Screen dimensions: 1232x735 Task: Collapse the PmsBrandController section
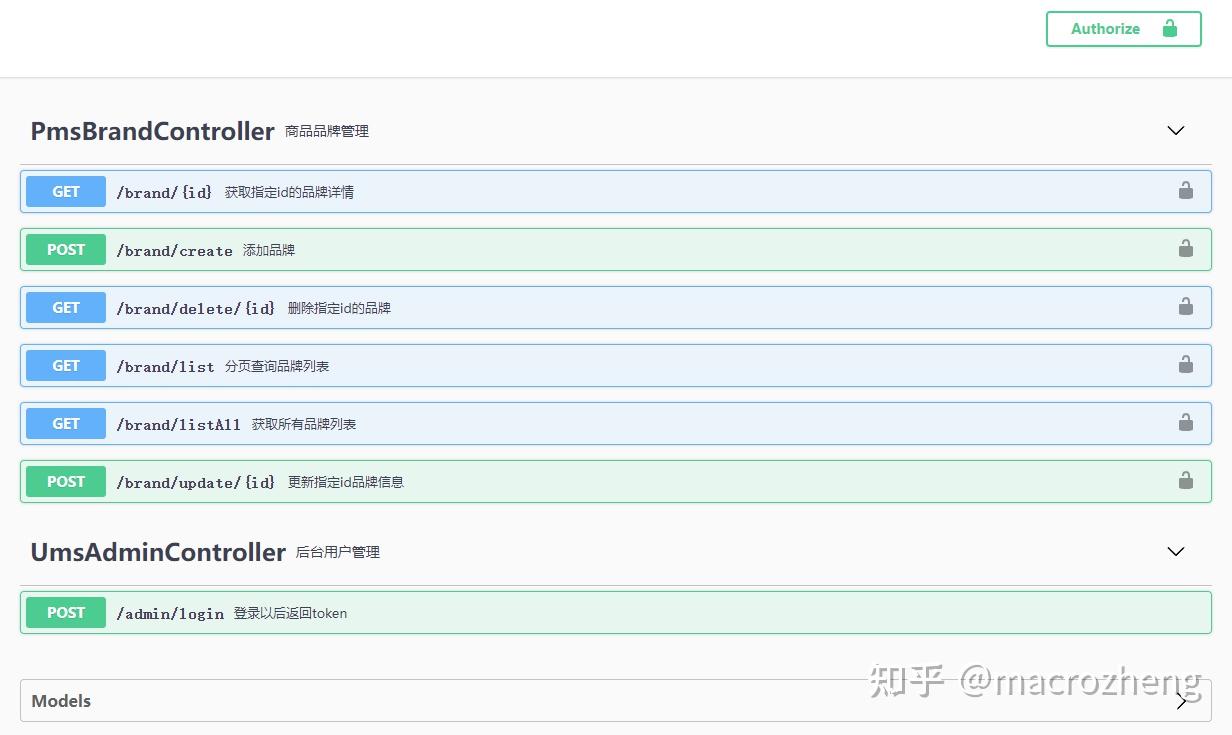(1175, 131)
